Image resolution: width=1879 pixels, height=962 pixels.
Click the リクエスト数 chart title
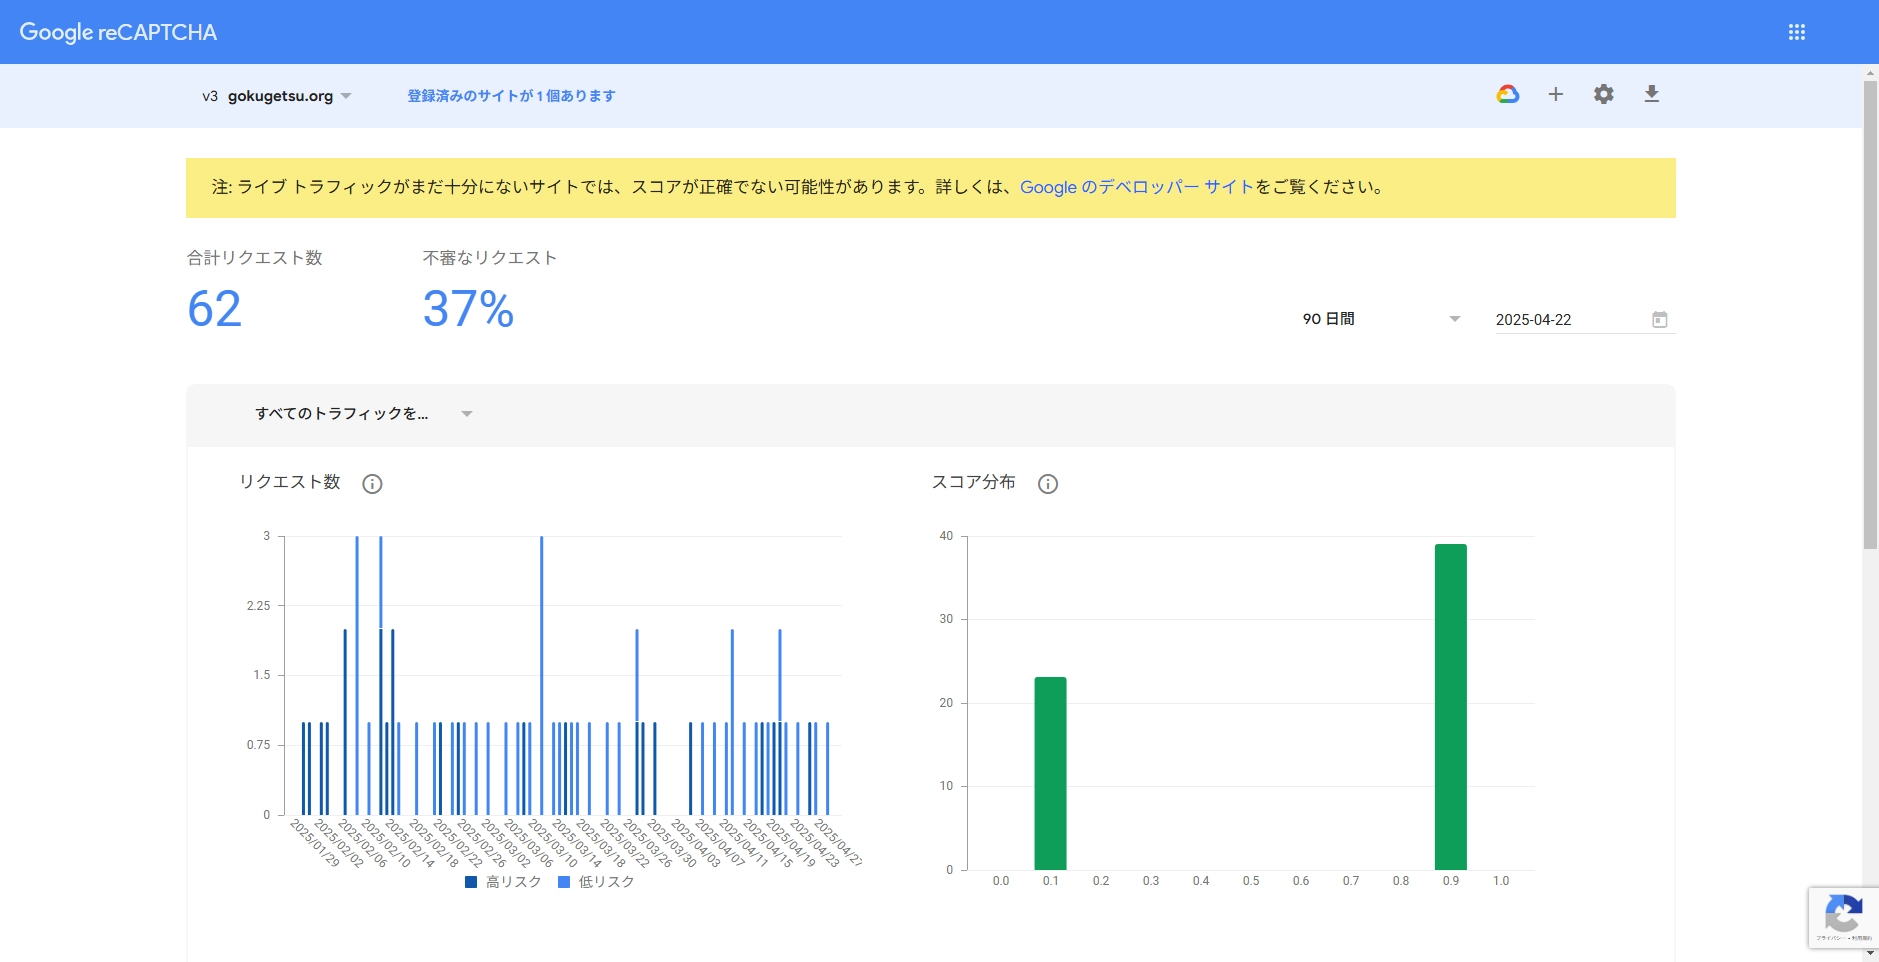point(290,482)
